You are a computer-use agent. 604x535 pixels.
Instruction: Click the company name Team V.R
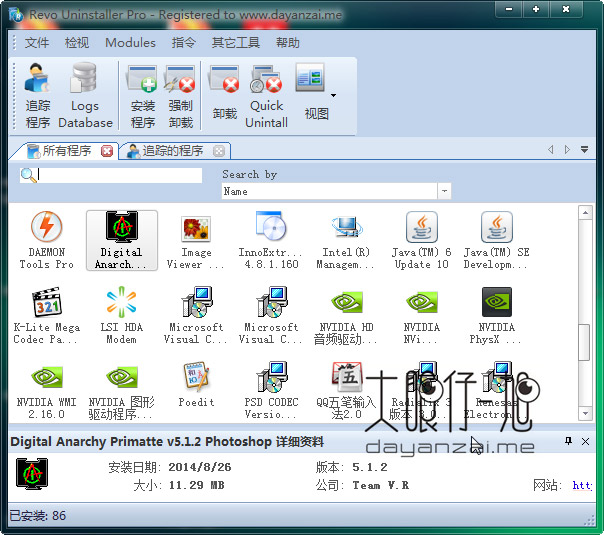pos(381,485)
